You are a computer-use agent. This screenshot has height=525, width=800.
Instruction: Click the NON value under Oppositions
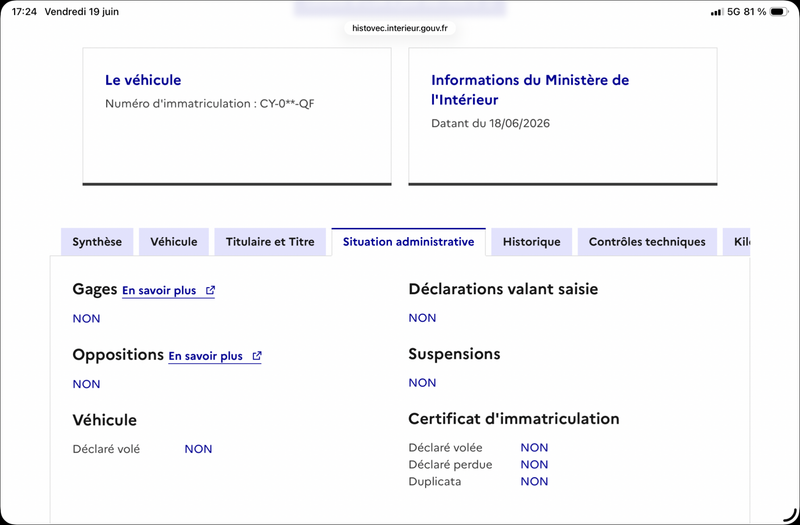tap(86, 384)
